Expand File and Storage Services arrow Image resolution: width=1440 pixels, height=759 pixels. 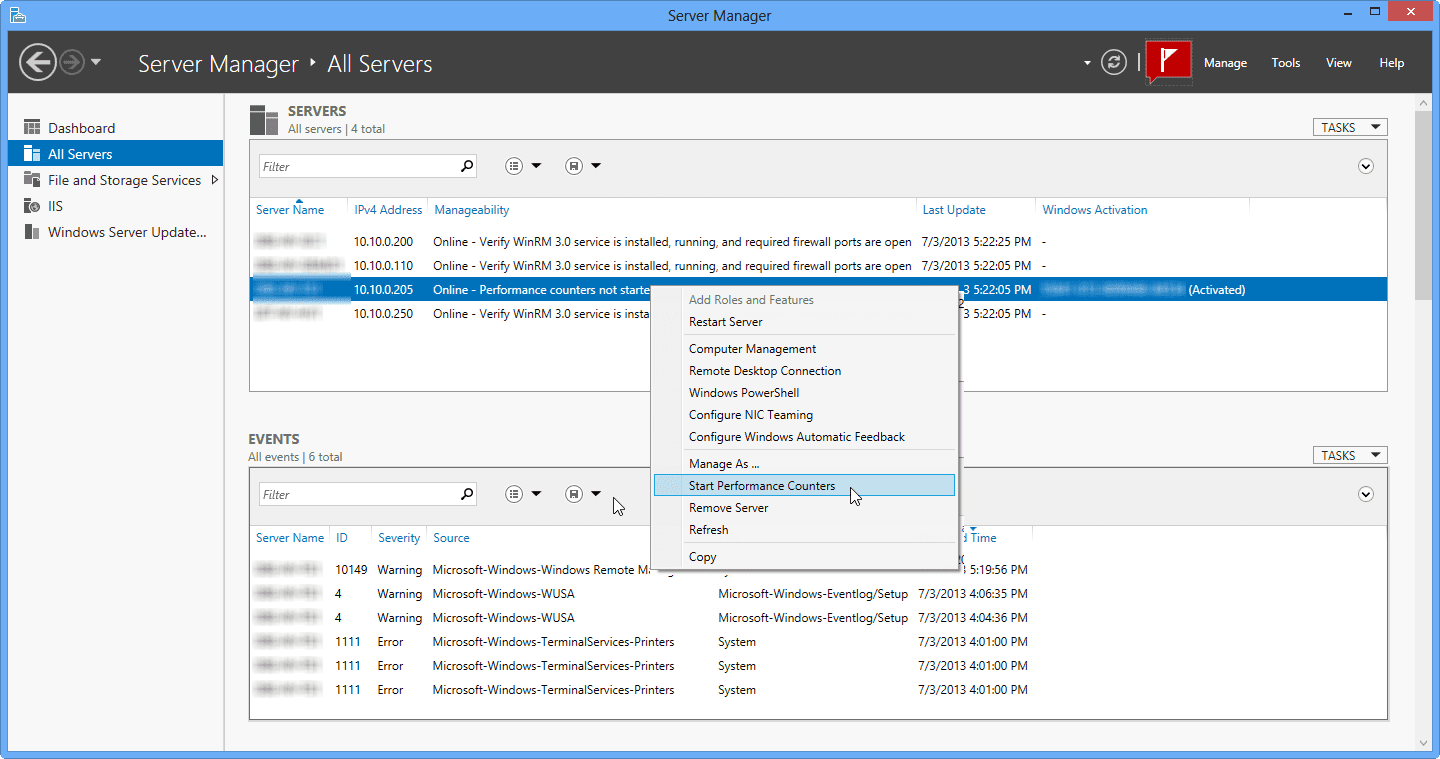pos(214,180)
